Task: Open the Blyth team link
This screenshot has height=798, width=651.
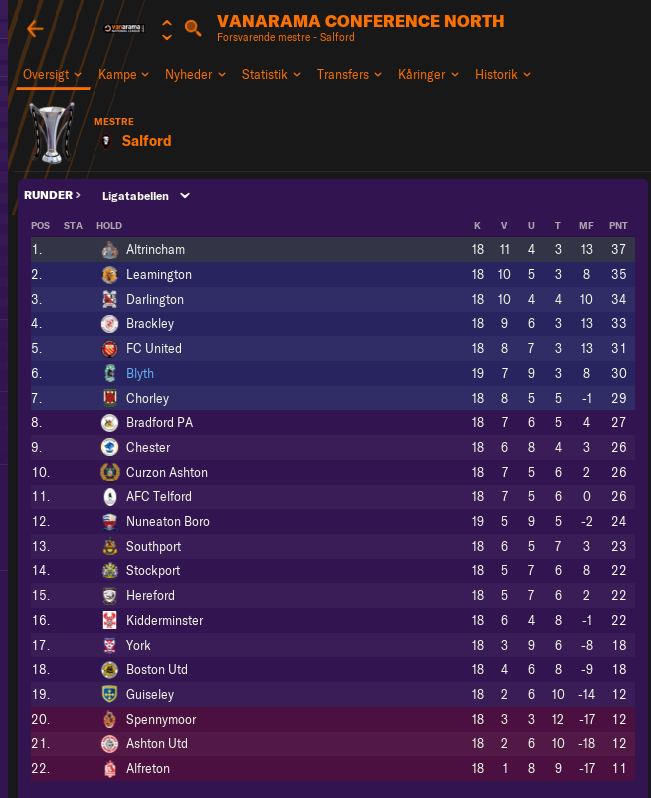Action: click(140, 374)
